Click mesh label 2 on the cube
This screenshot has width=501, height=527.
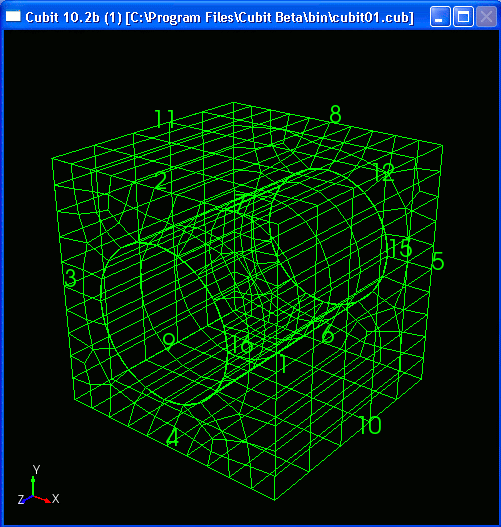tap(161, 181)
